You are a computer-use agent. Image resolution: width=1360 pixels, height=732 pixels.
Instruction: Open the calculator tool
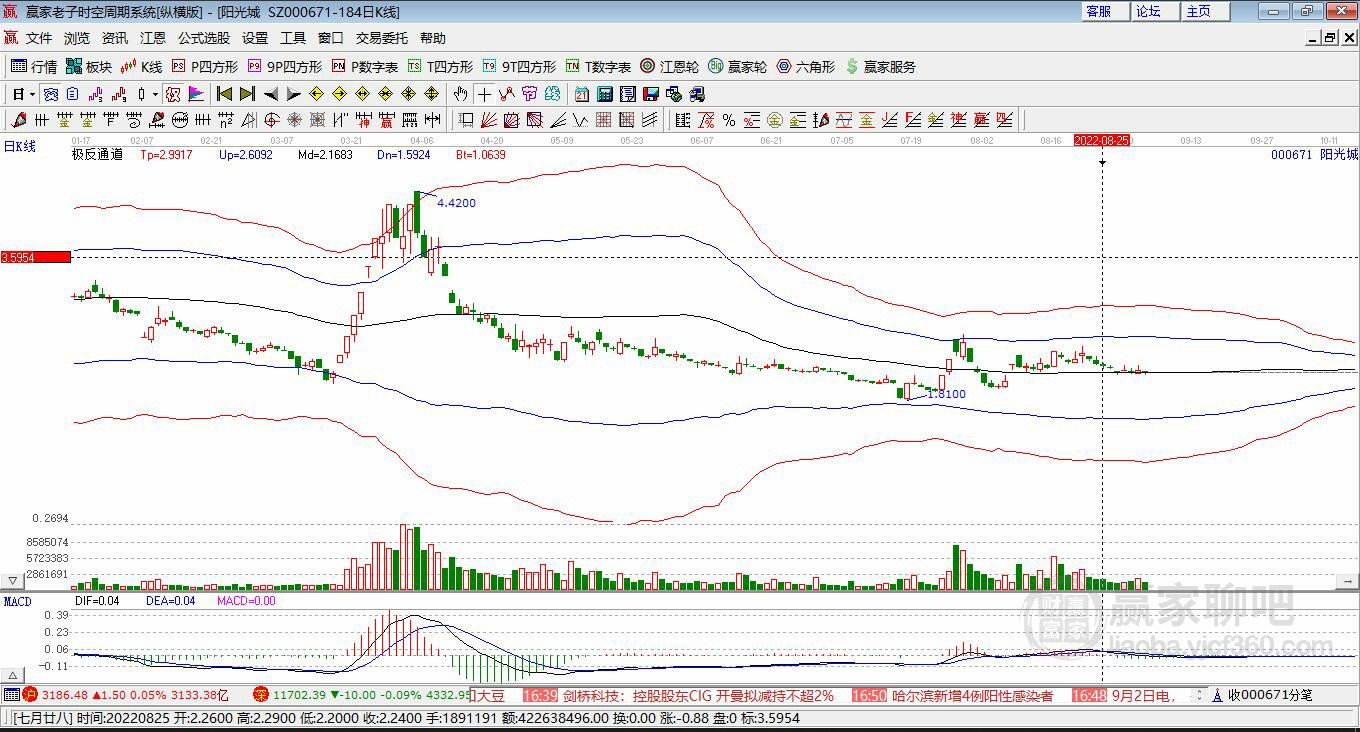[x=605, y=94]
